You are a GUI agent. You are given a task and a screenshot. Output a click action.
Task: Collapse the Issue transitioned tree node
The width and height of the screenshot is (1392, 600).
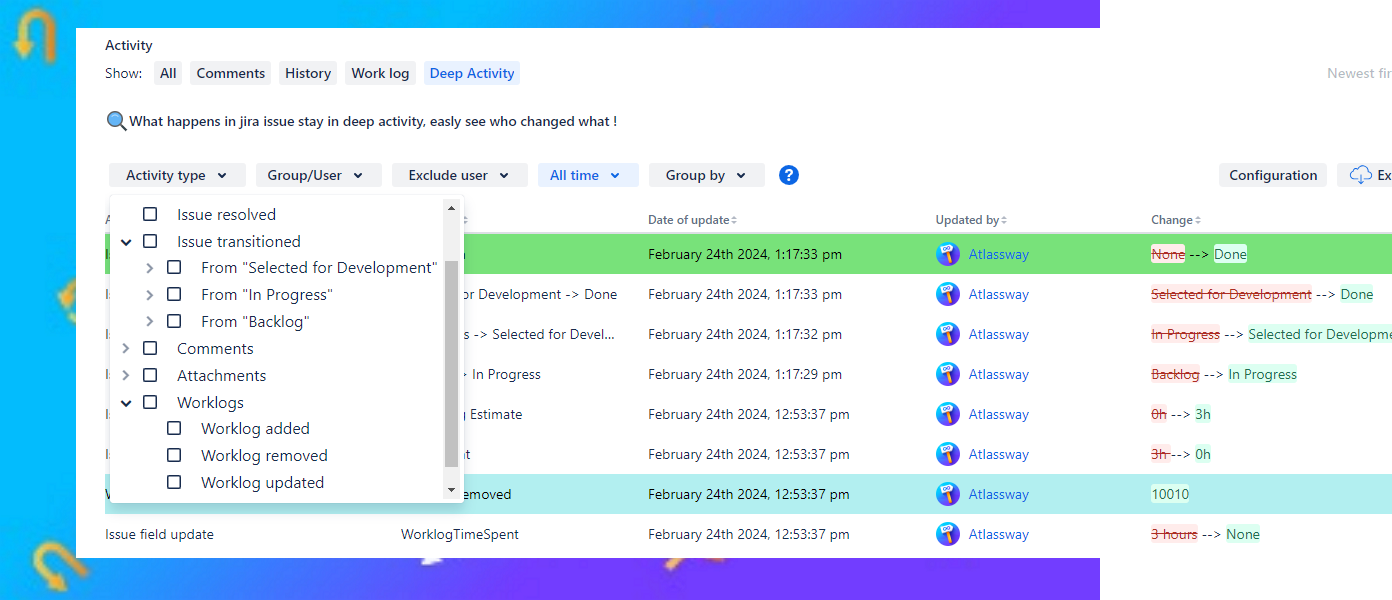click(x=126, y=242)
